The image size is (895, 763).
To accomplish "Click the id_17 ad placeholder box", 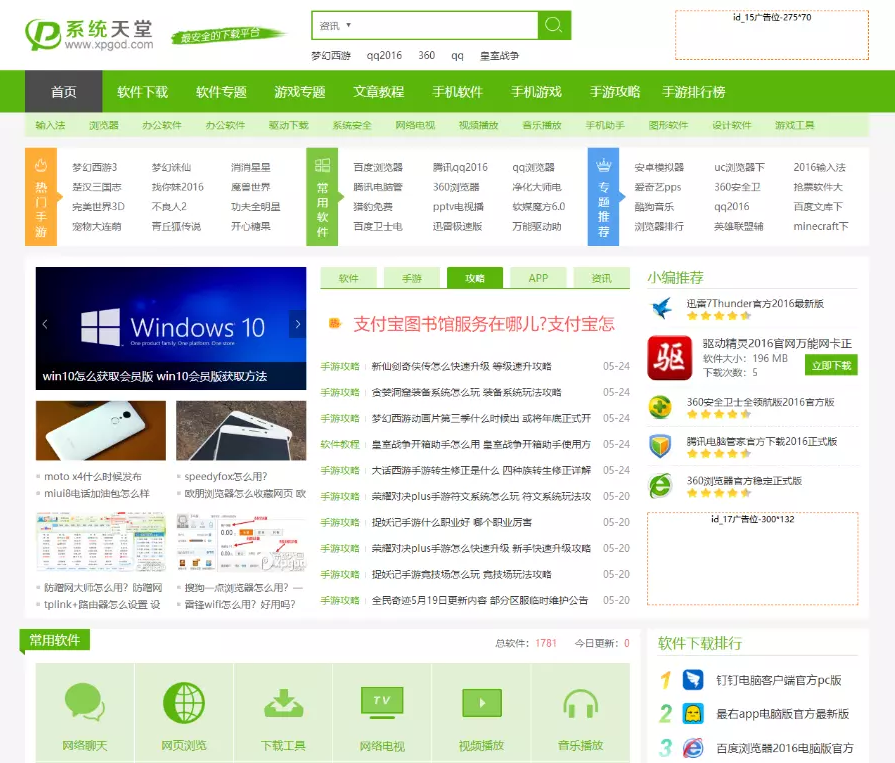I will [752, 559].
